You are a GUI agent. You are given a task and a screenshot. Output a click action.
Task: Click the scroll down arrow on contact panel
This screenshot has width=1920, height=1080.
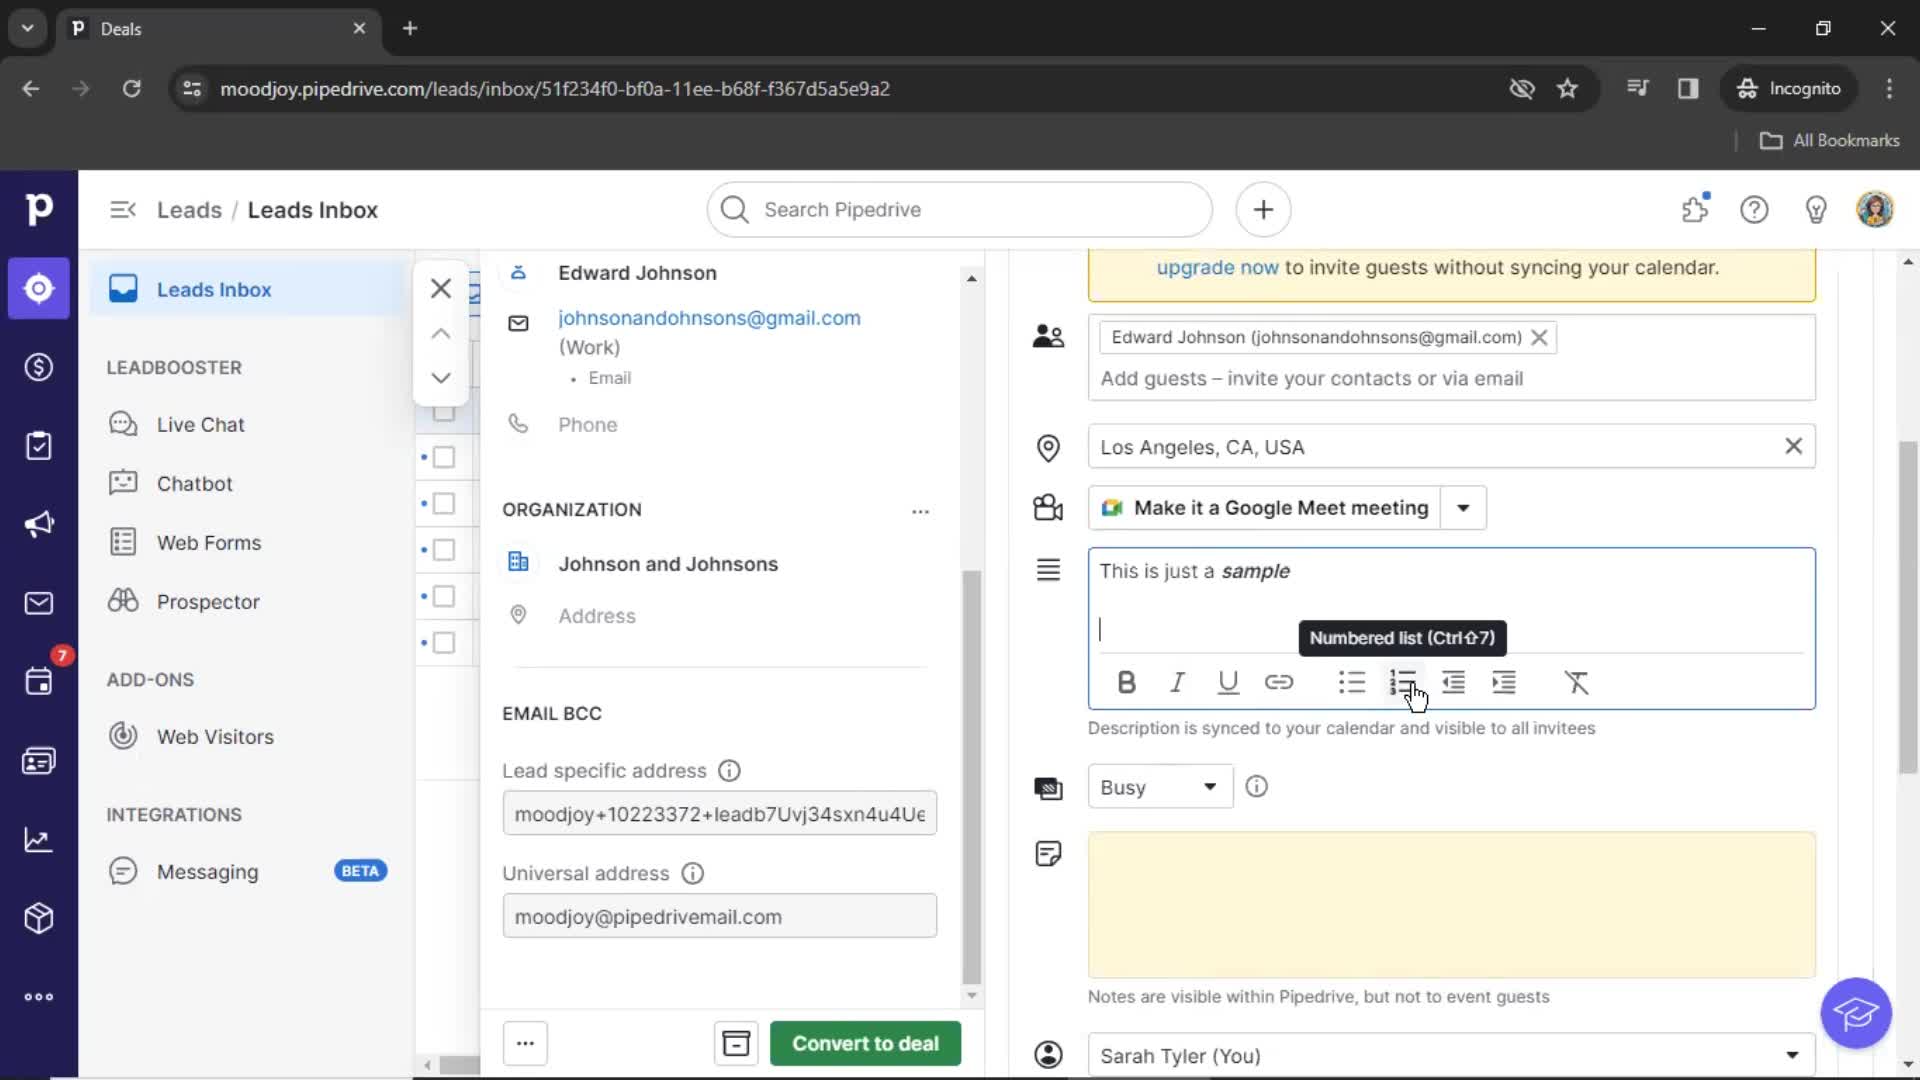point(439,380)
